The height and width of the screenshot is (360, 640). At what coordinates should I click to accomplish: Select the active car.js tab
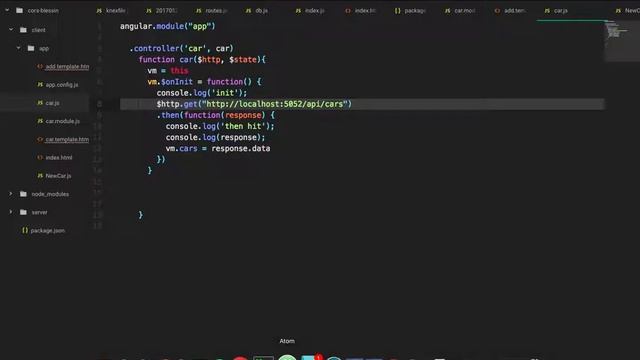[x=556, y=11]
